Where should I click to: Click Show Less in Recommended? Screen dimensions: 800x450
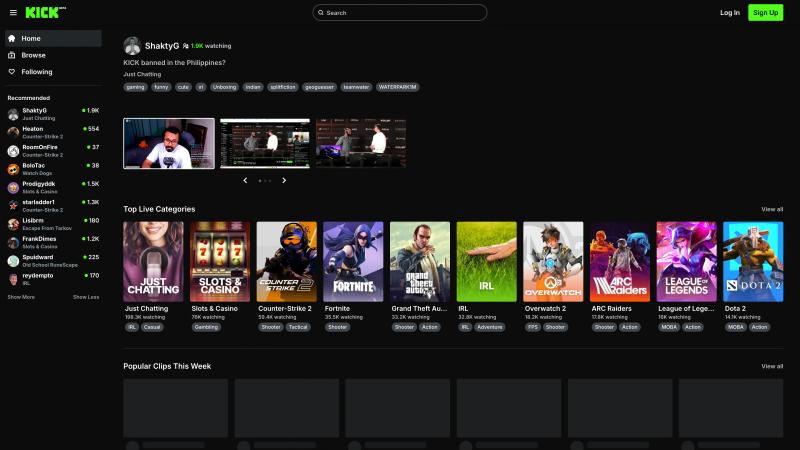click(x=86, y=297)
